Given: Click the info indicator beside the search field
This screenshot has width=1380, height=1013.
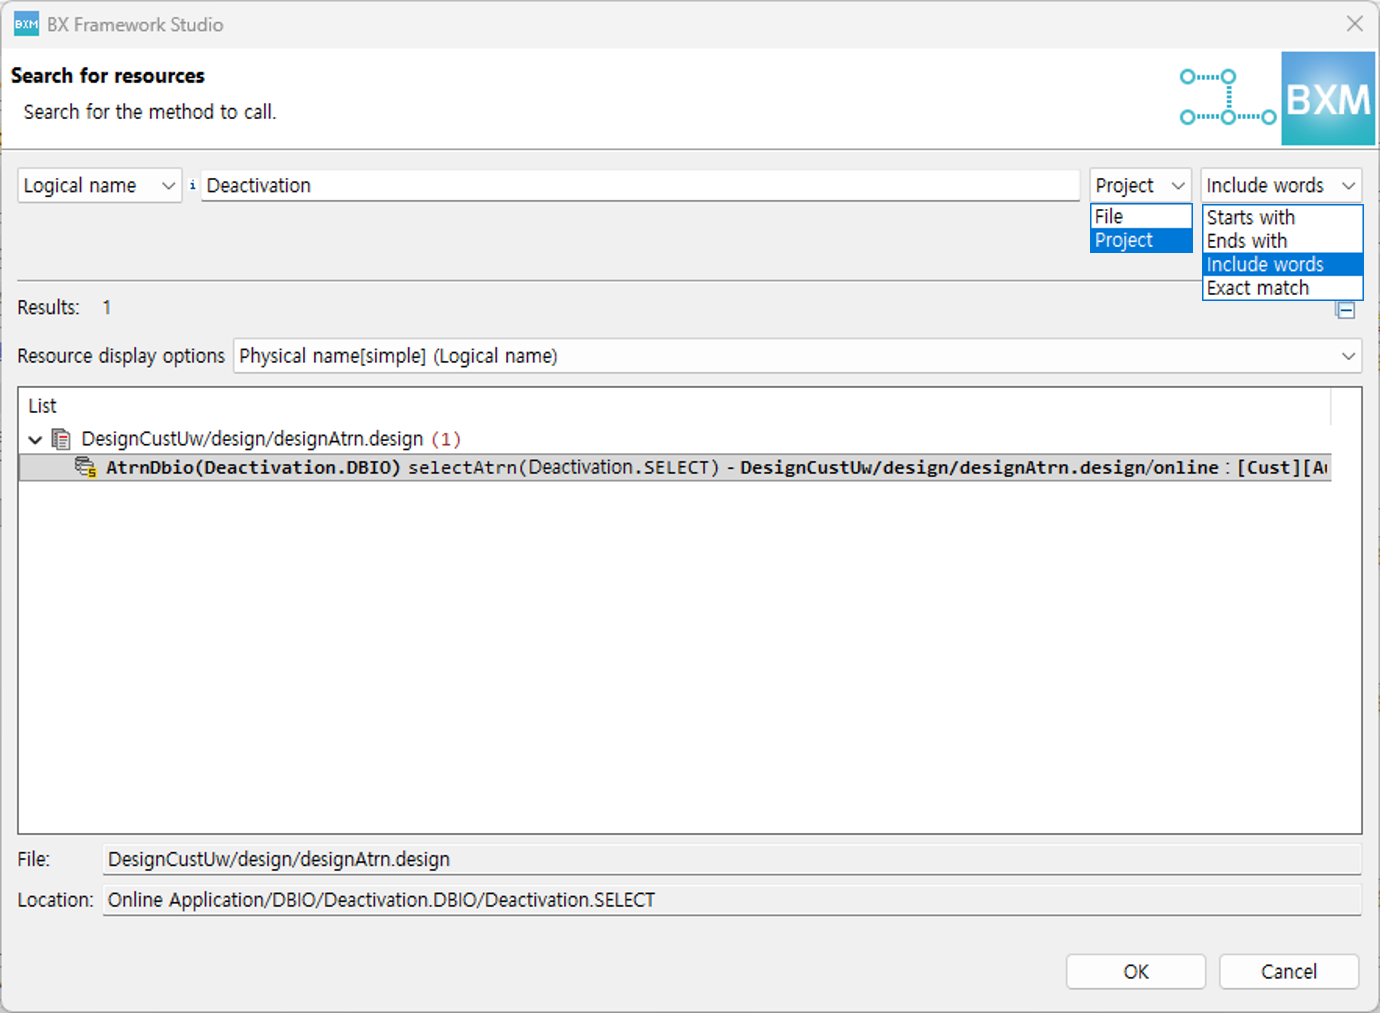Looking at the screenshot, I should pos(192,185).
